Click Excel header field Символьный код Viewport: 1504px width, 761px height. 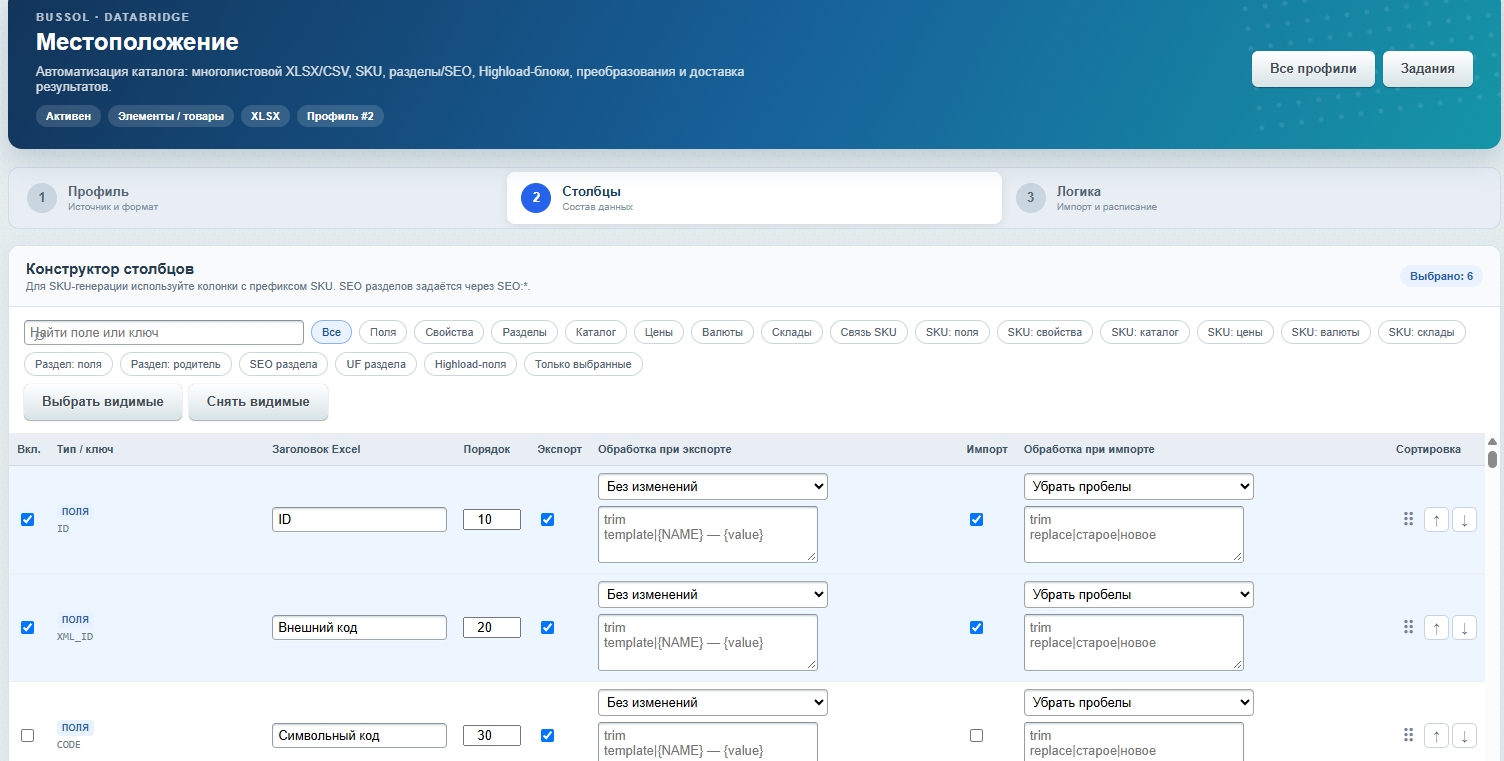[360, 735]
